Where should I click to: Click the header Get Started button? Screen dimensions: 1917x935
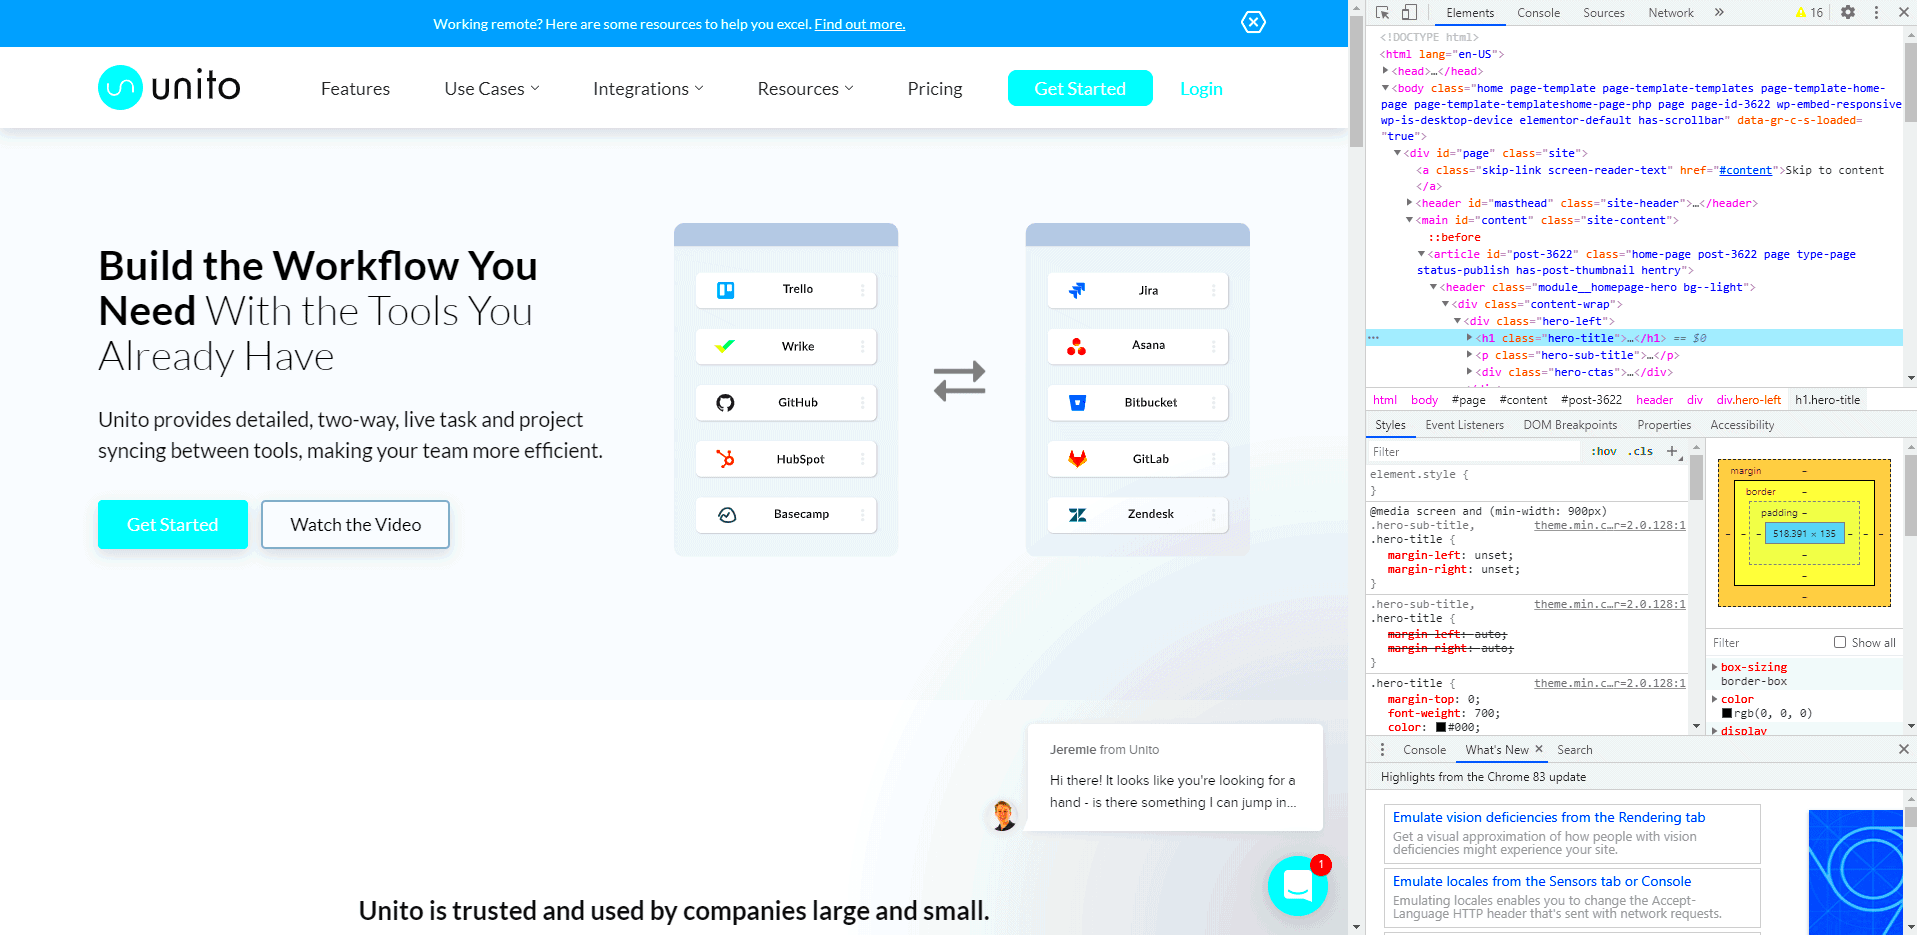[1080, 88]
